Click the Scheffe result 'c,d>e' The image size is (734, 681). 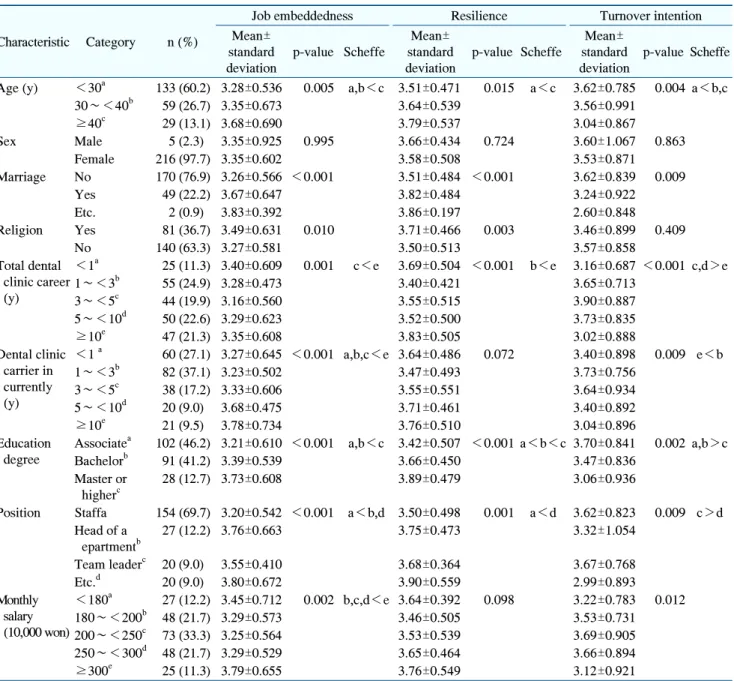[710, 266]
